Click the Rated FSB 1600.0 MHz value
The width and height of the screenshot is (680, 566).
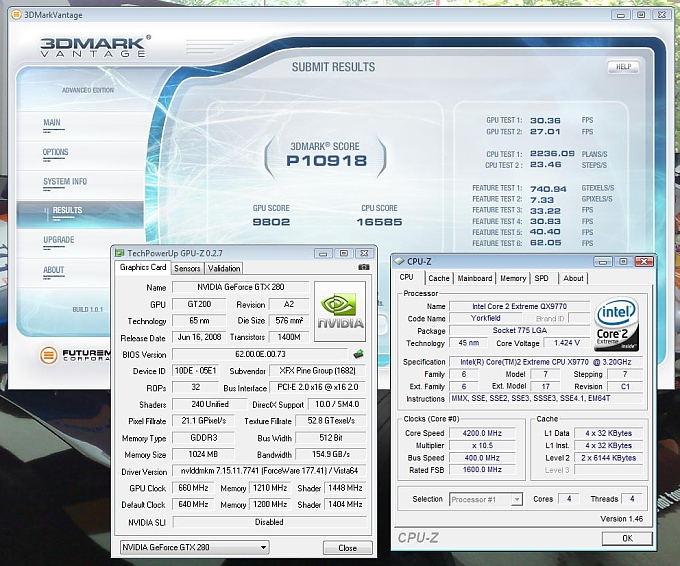pyautogui.click(x=482, y=470)
